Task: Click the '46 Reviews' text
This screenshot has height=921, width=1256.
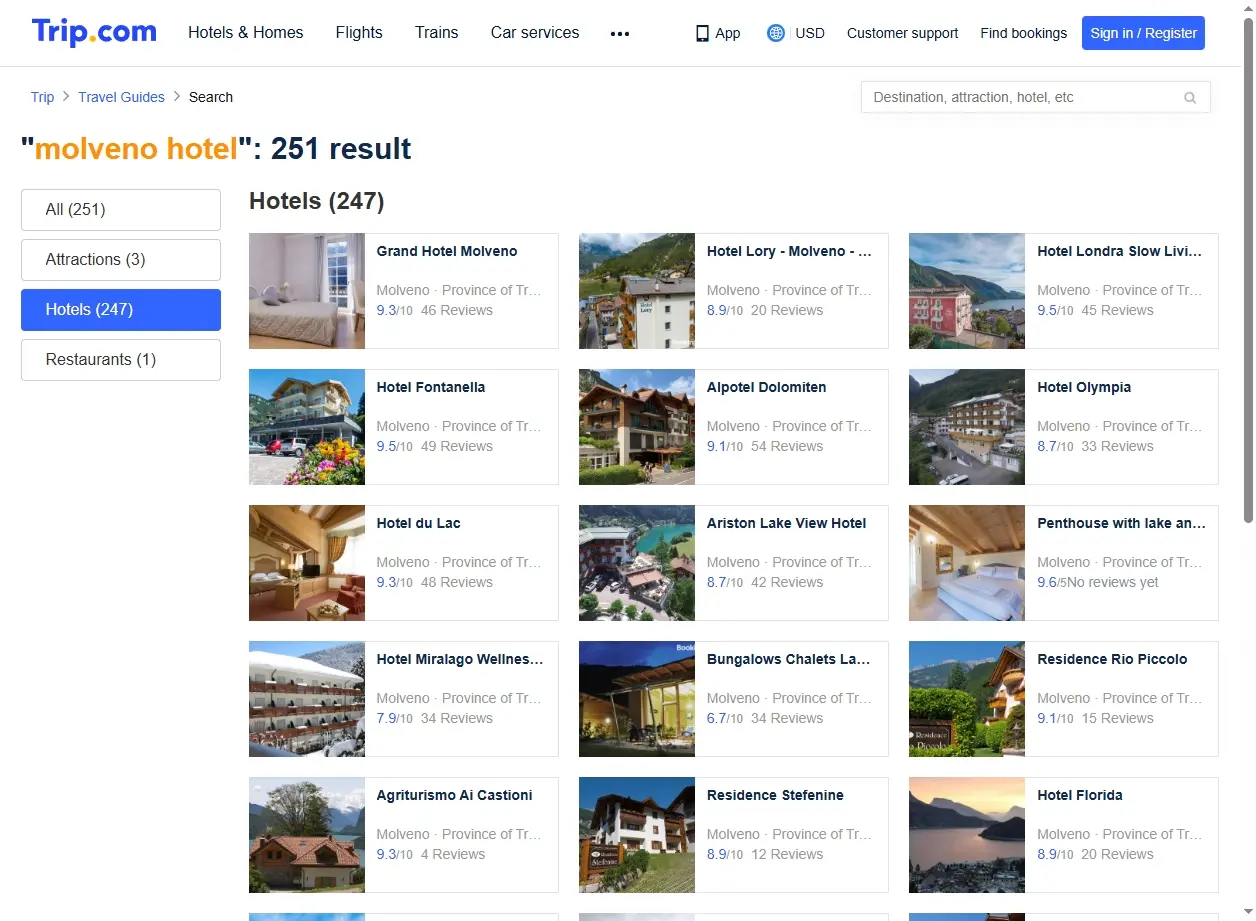Action: tap(457, 310)
